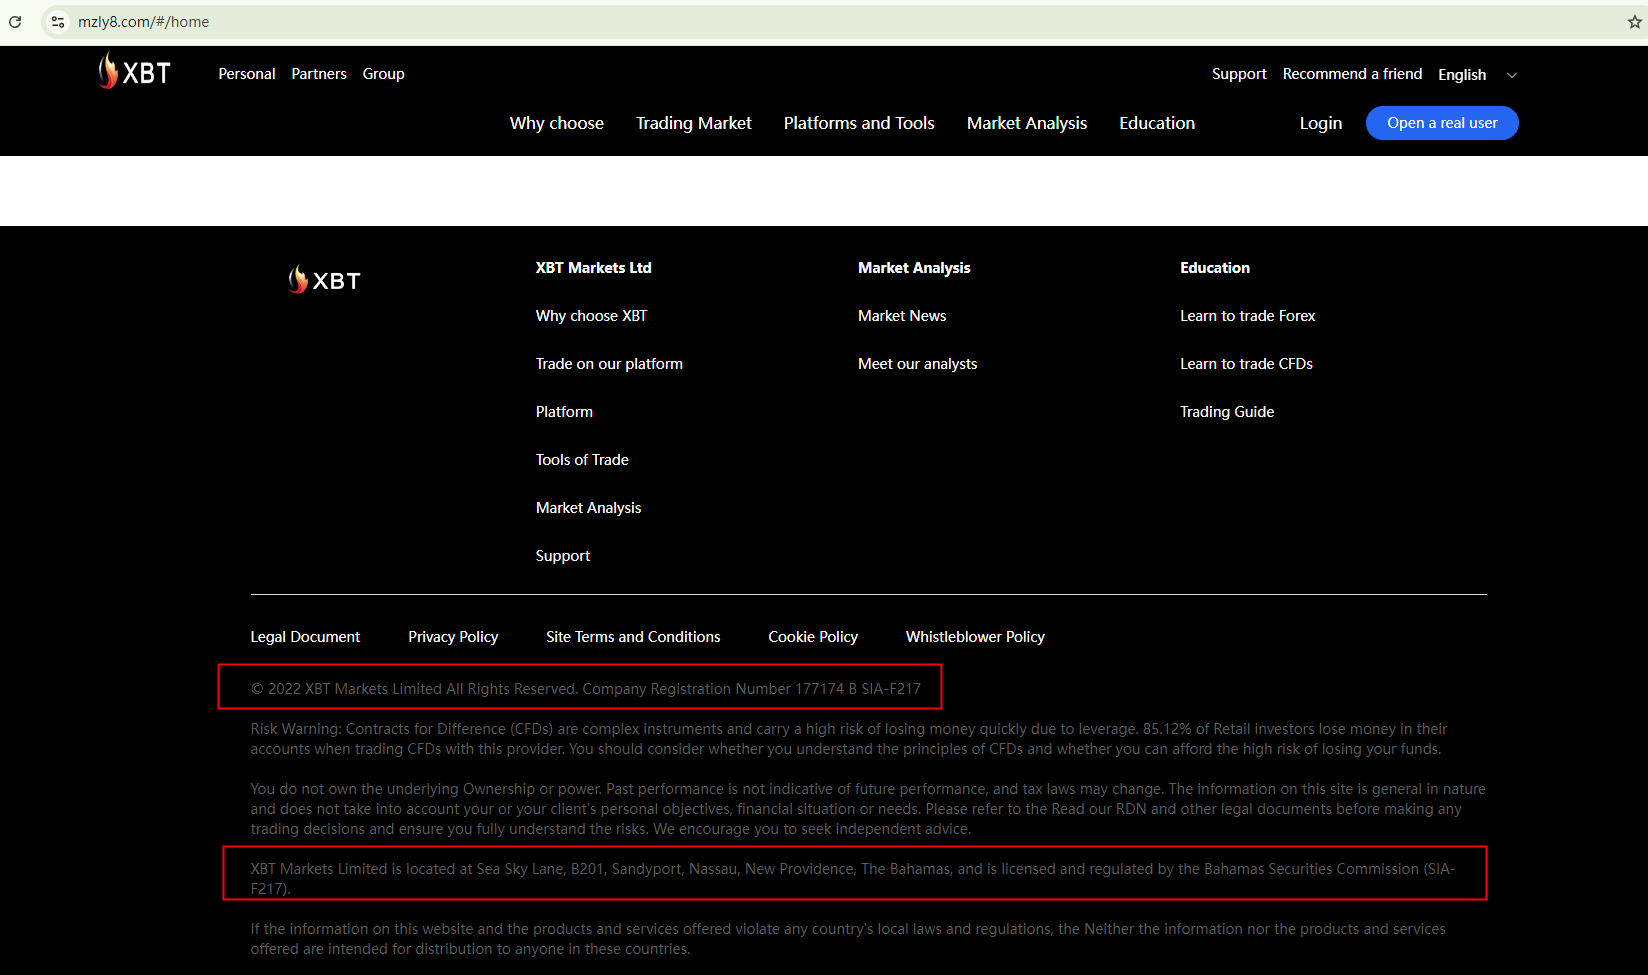Open the Market News link

coord(902,316)
